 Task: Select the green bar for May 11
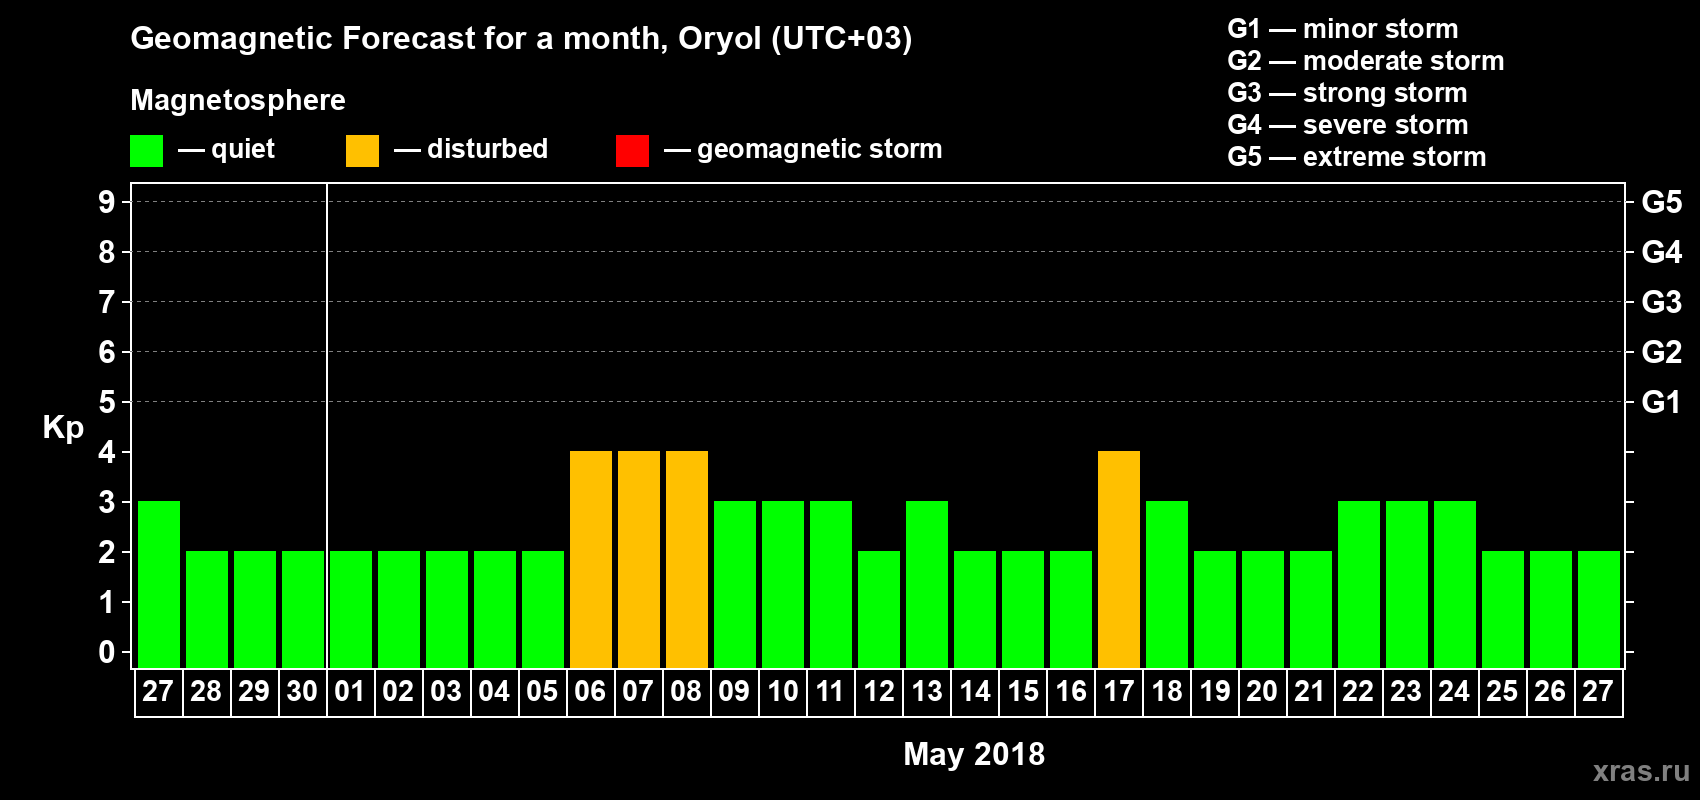tap(831, 584)
